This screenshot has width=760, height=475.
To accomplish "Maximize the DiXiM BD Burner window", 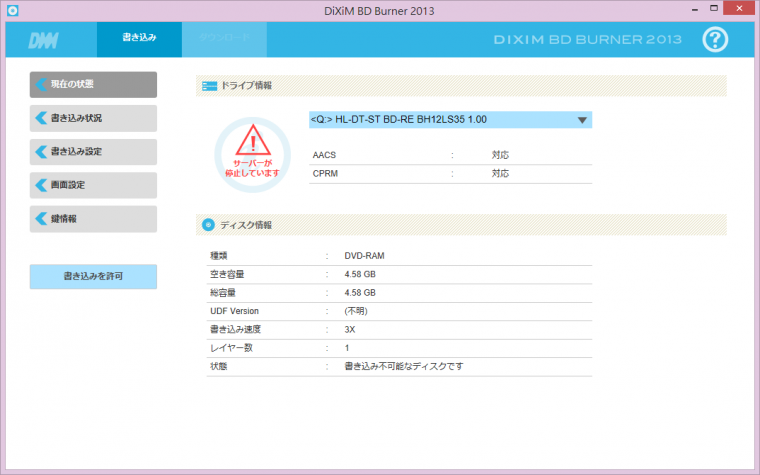I will point(713,8).
